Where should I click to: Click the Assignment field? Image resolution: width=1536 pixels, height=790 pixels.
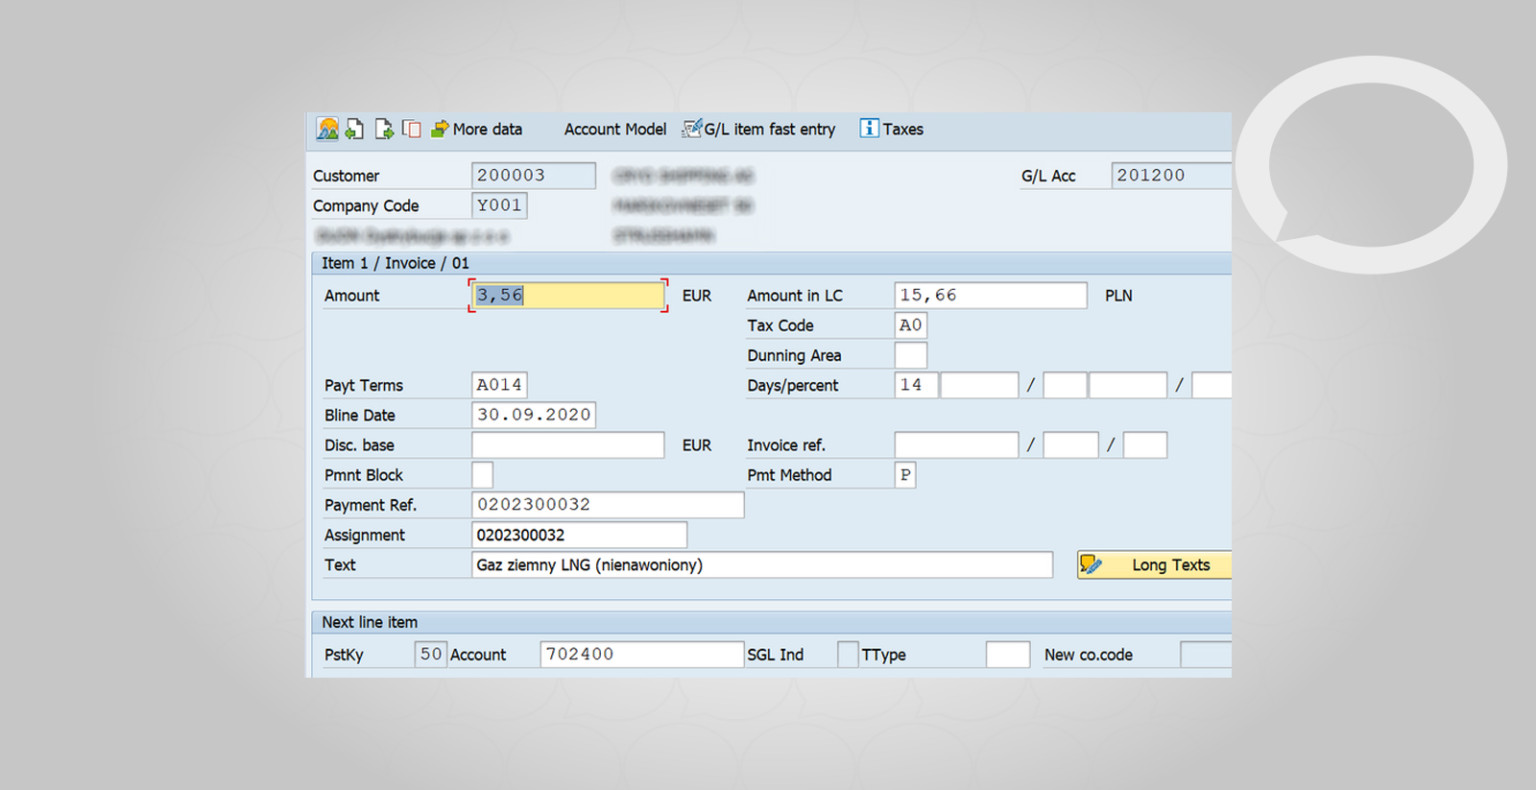pos(579,535)
